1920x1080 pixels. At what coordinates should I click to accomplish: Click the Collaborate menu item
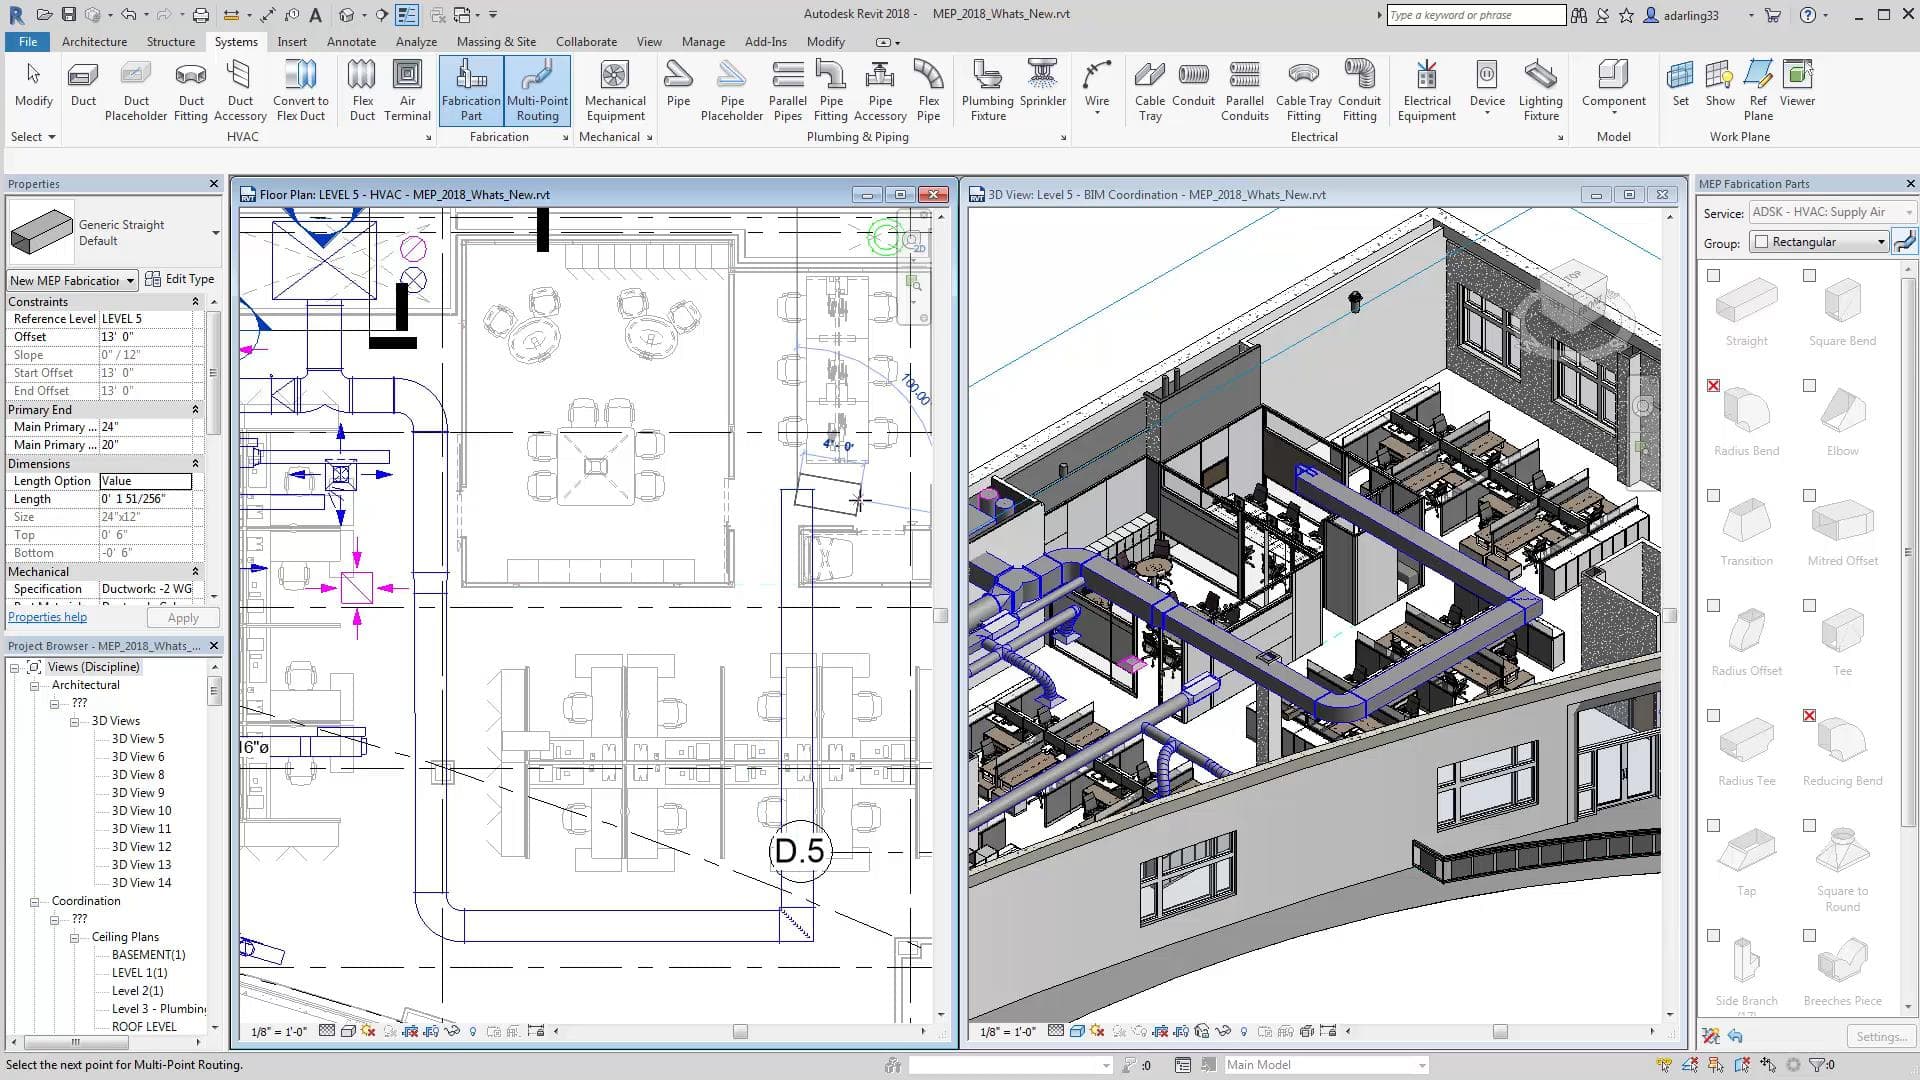585,41
